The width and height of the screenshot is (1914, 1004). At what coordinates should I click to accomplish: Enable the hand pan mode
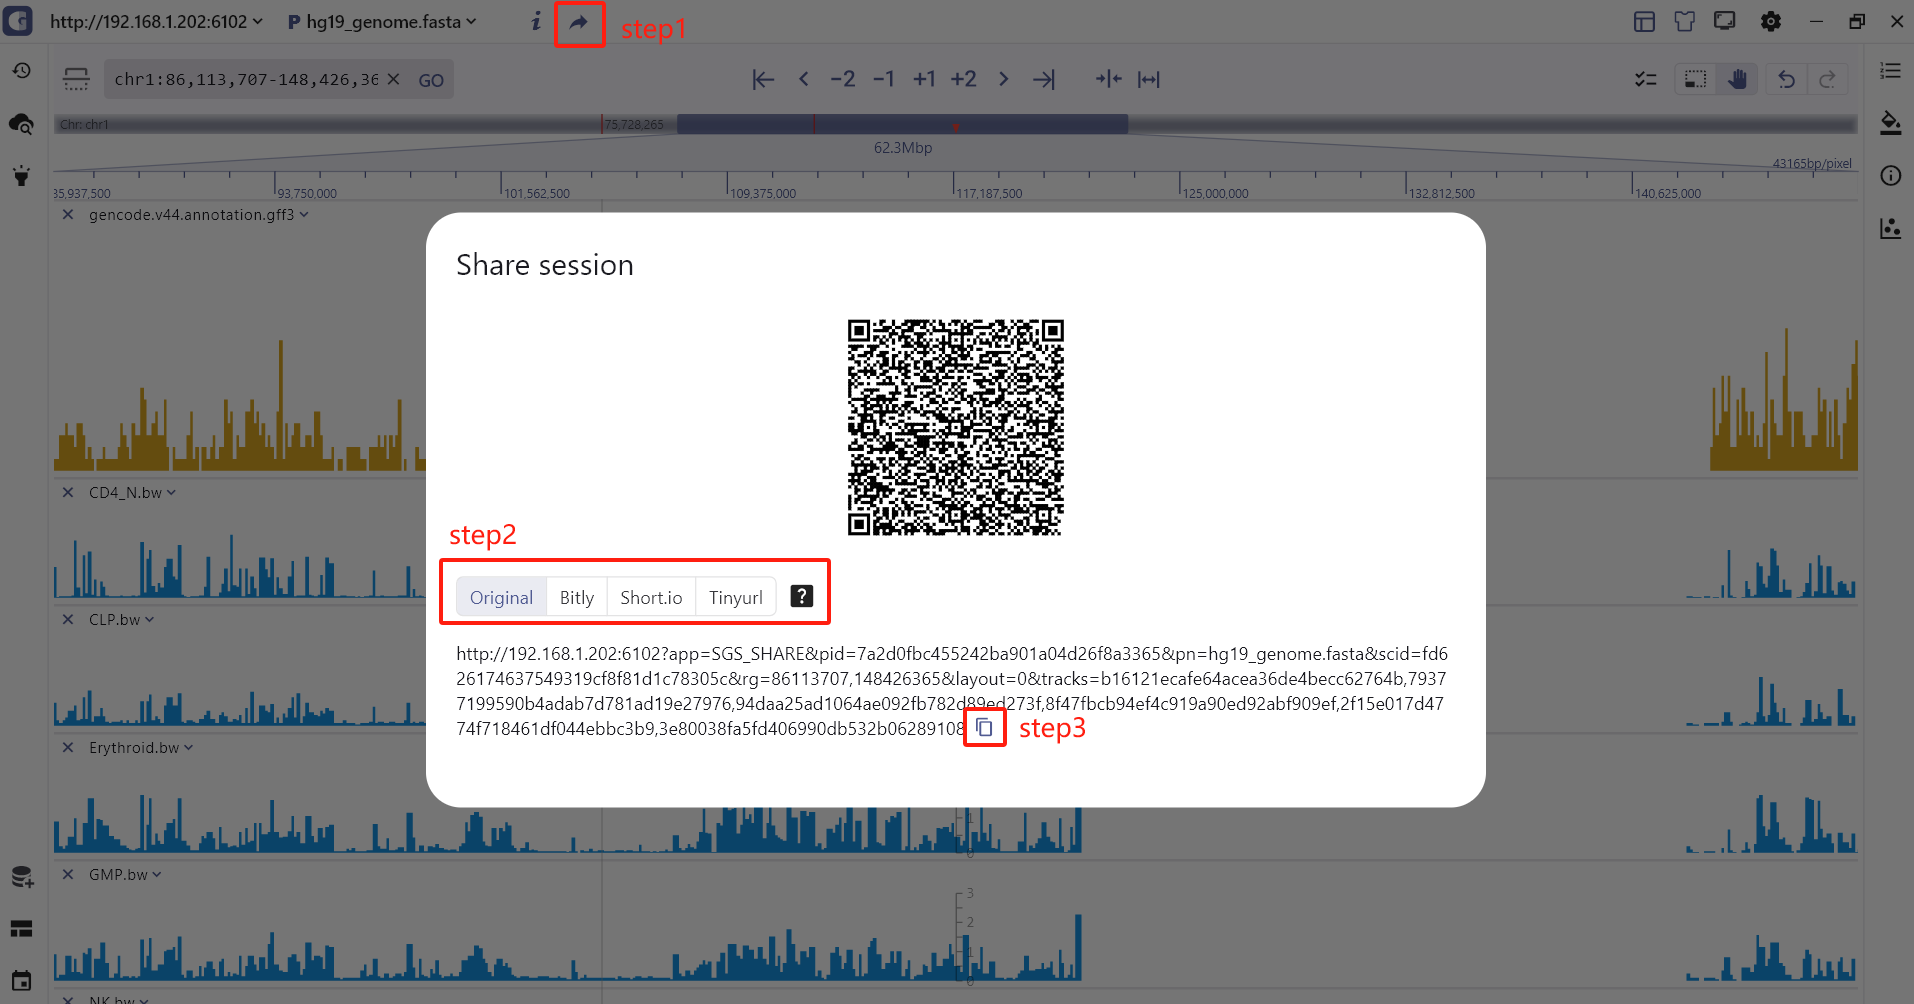(1738, 79)
